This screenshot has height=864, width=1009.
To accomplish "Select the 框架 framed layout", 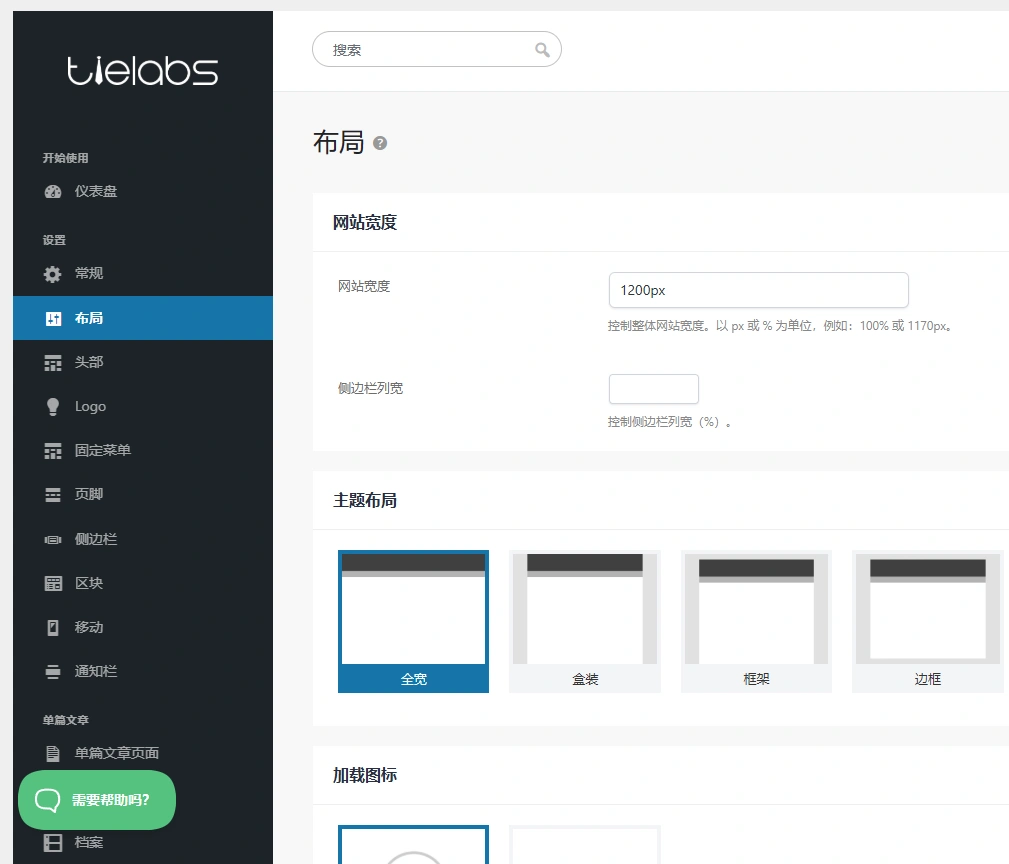I will (755, 620).
